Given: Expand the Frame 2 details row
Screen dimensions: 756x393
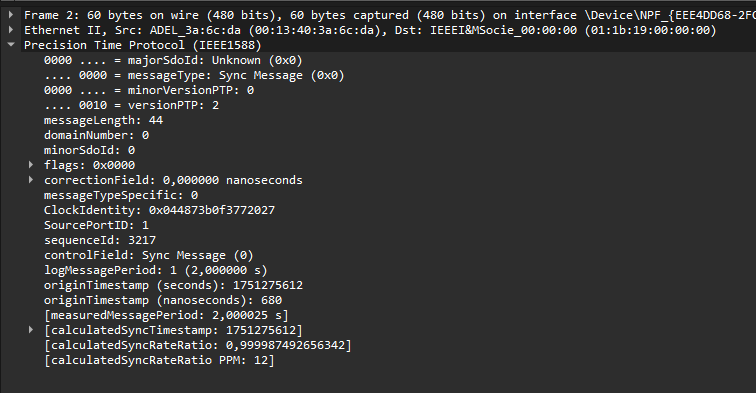Looking at the screenshot, I should pyautogui.click(x=11, y=15).
